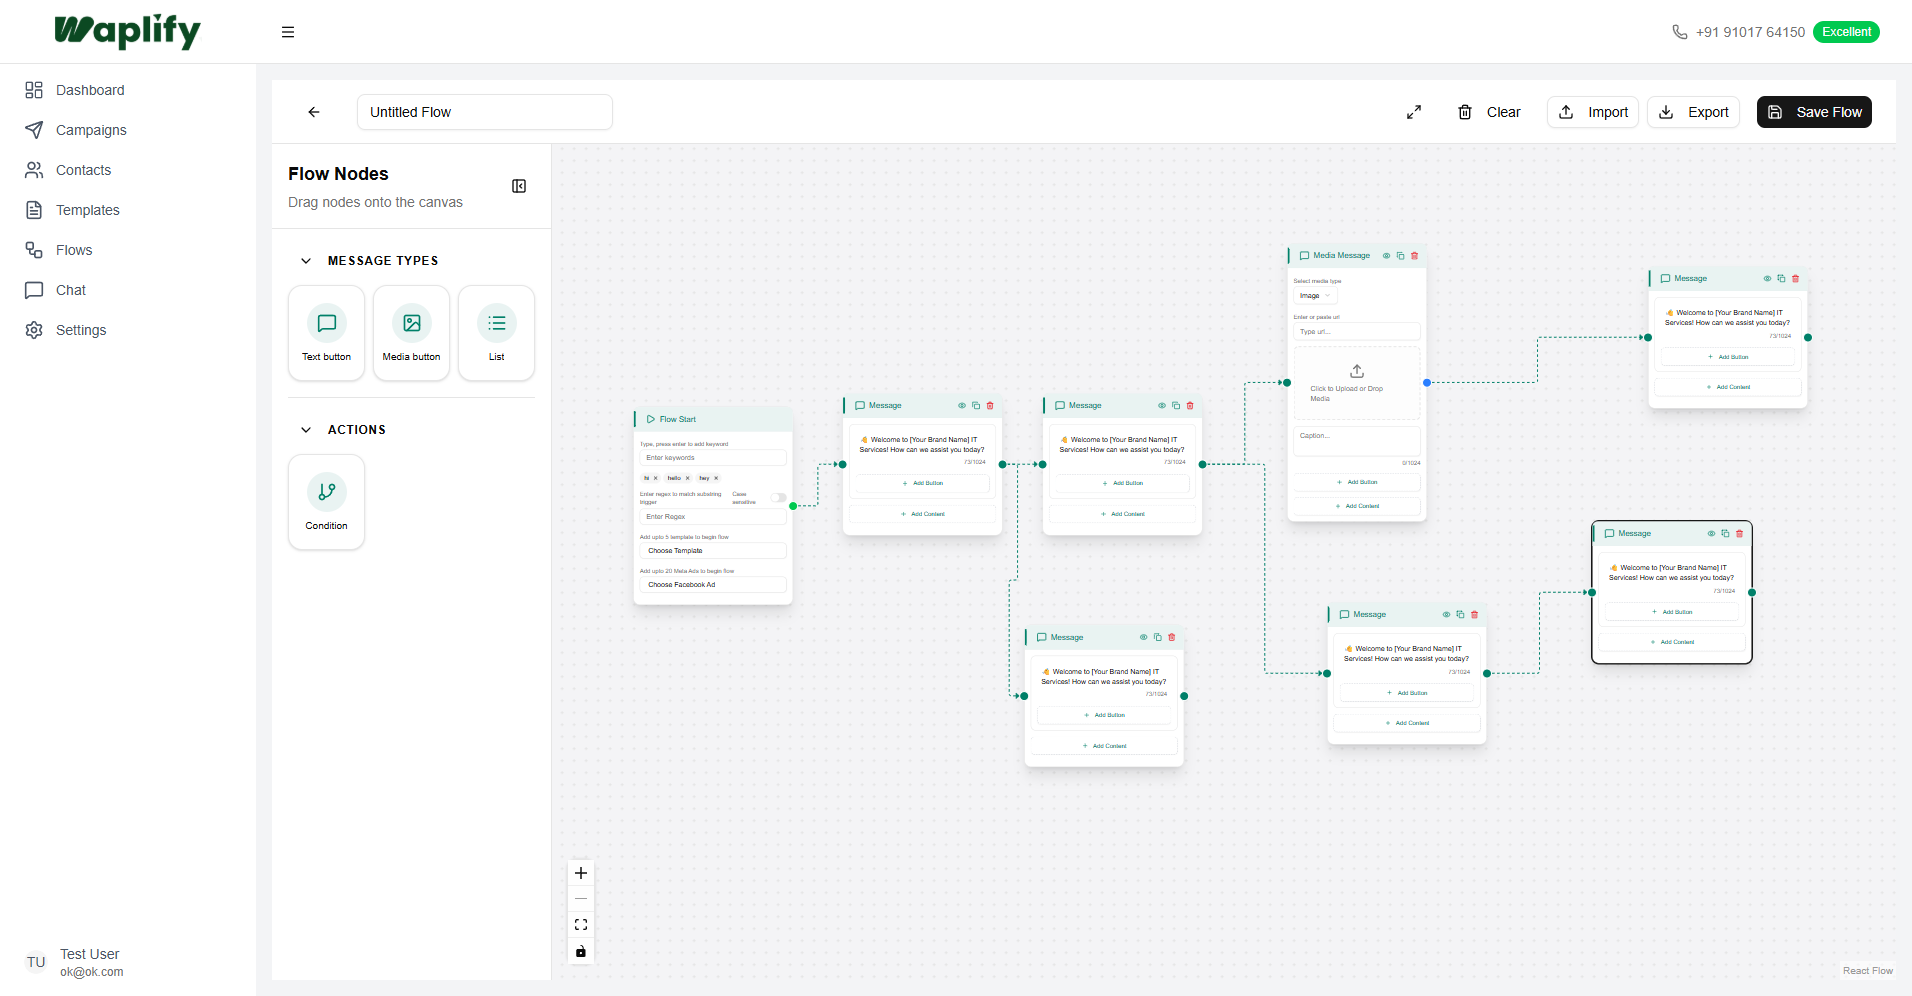Go back using the left arrow icon
The height and width of the screenshot is (996, 1912).
tap(314, 112)
